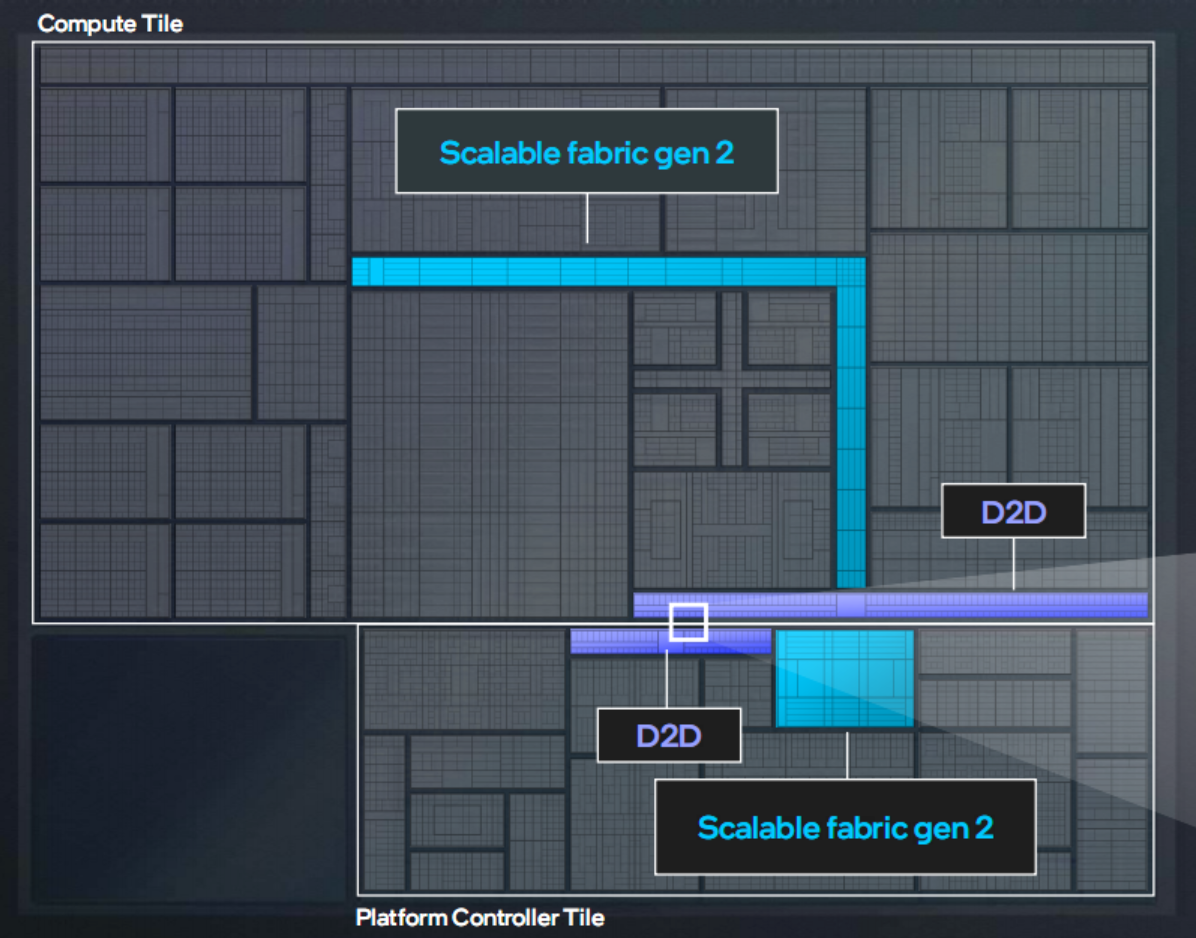This screenshot has width=1196, height=938.
Task: Click the large center block under the cyan bar
Action: click(x=489, y=454)
